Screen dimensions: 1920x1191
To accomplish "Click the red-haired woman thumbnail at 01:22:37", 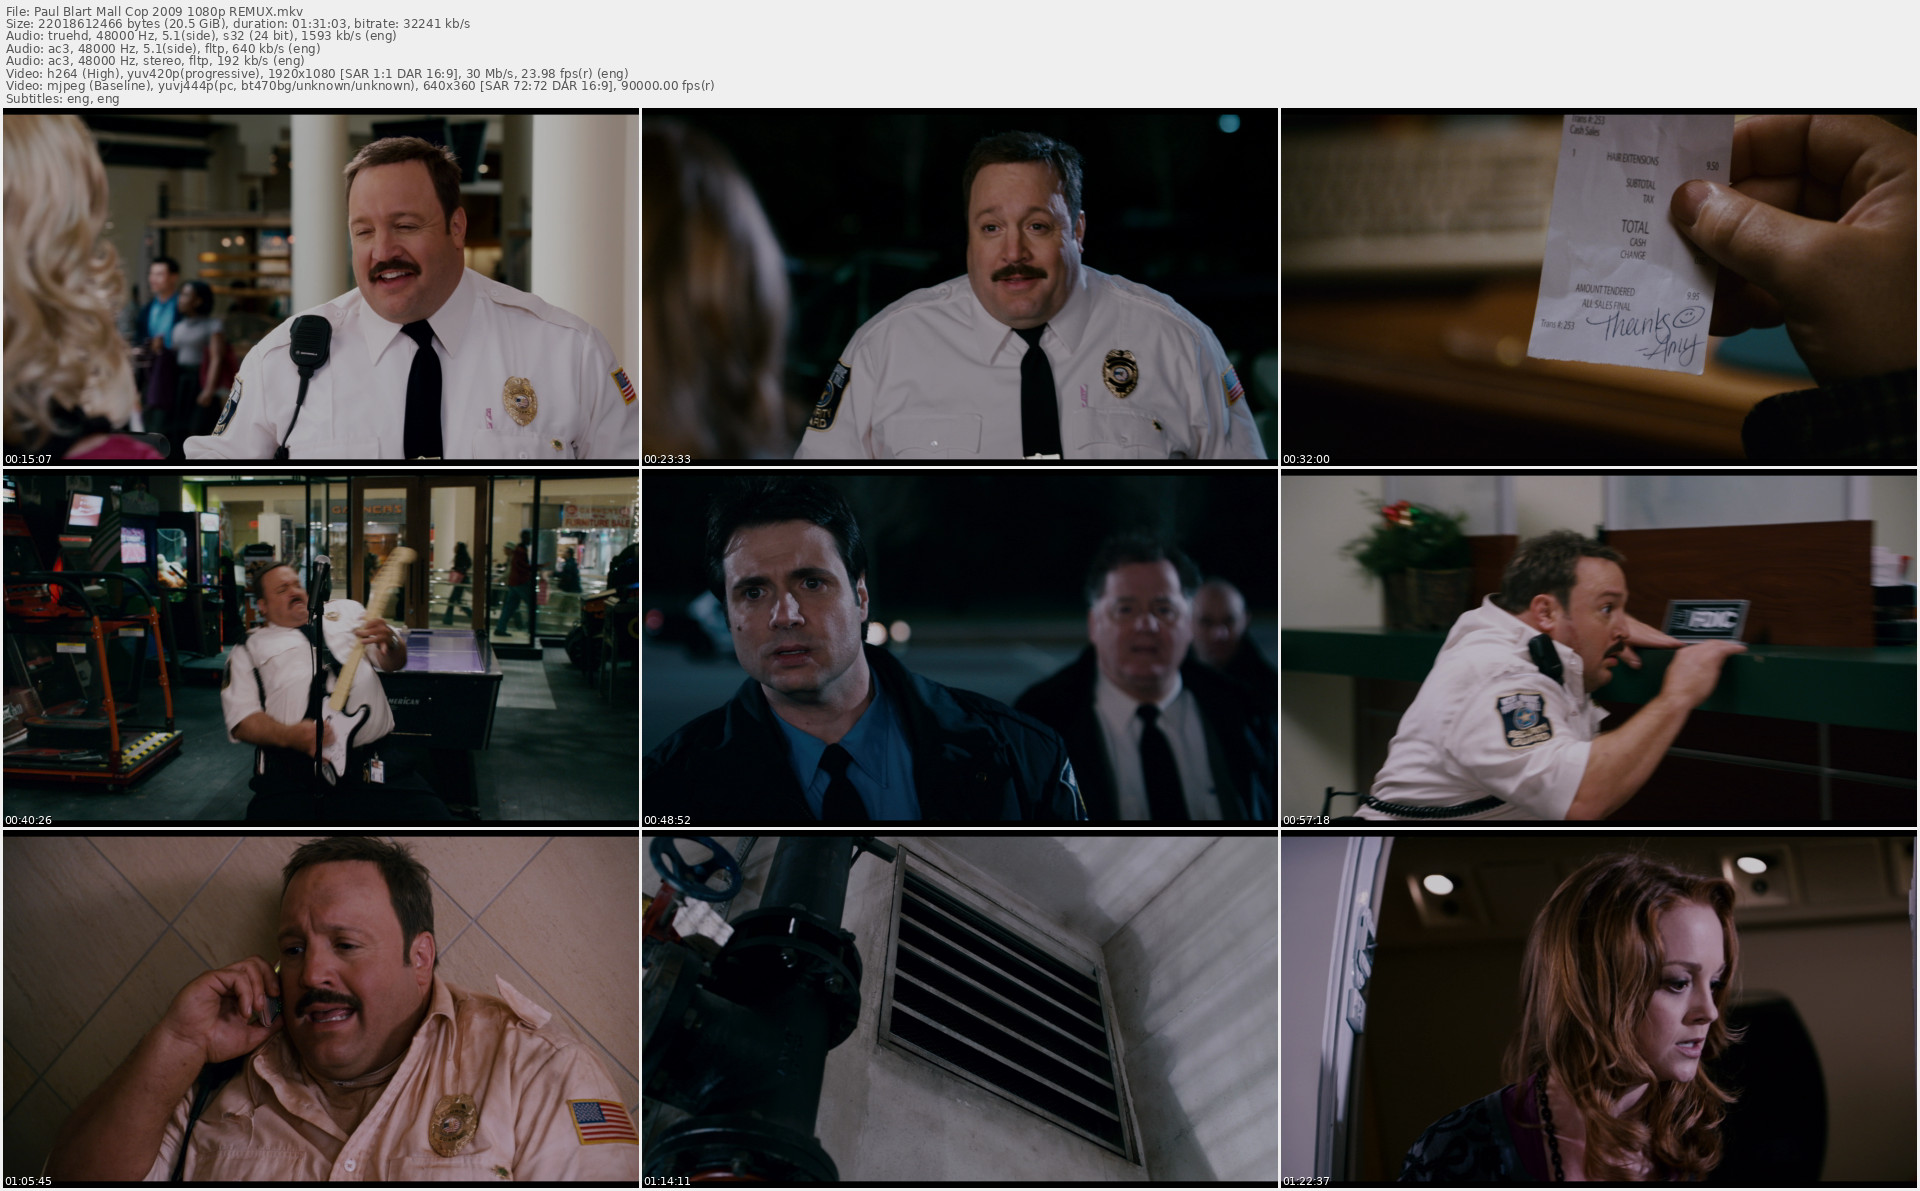I will 1598,1008.
